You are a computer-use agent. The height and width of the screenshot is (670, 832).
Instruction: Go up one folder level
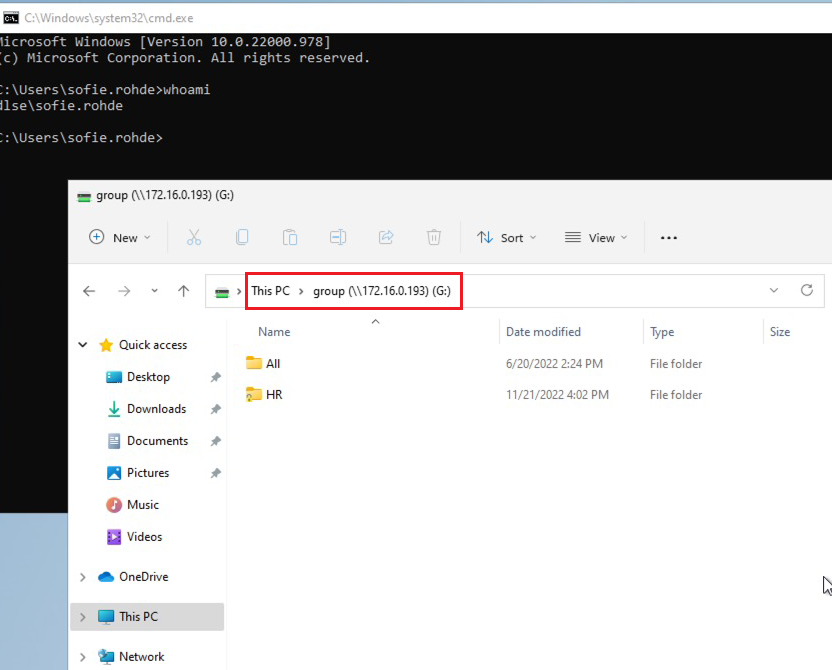[183, 291]
